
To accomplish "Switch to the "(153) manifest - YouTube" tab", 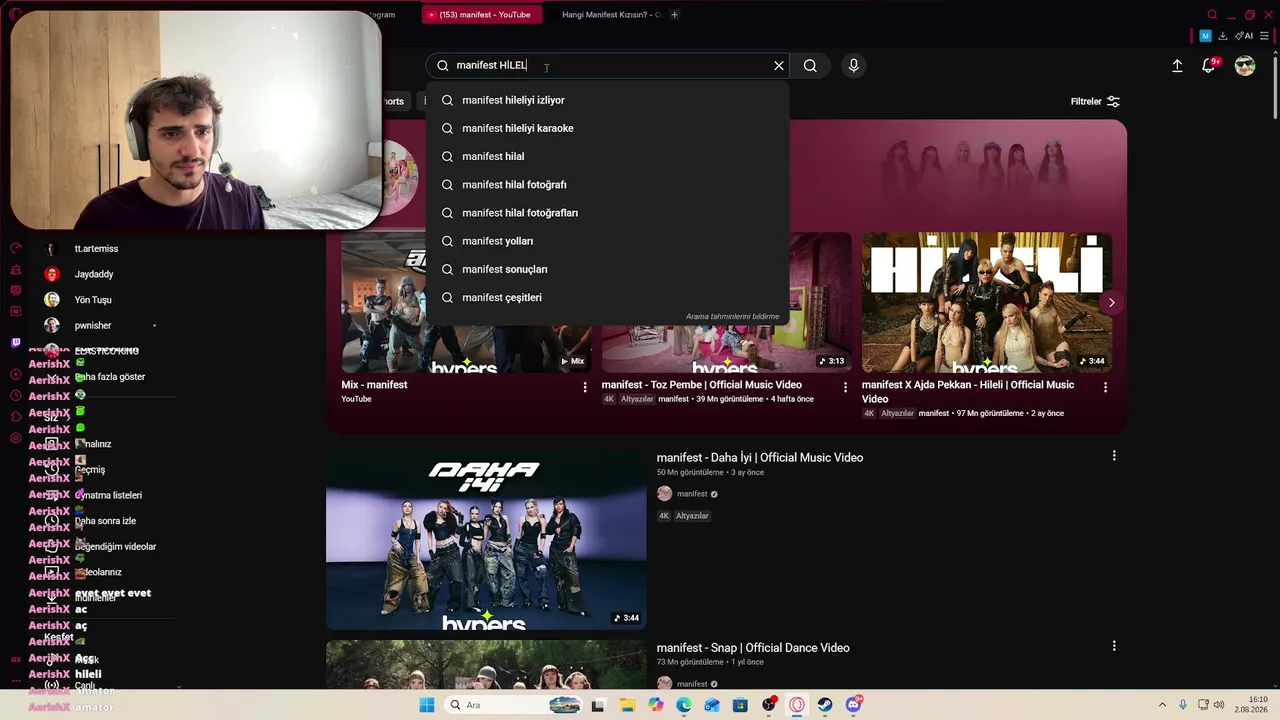I will click(x=481, y=15).
